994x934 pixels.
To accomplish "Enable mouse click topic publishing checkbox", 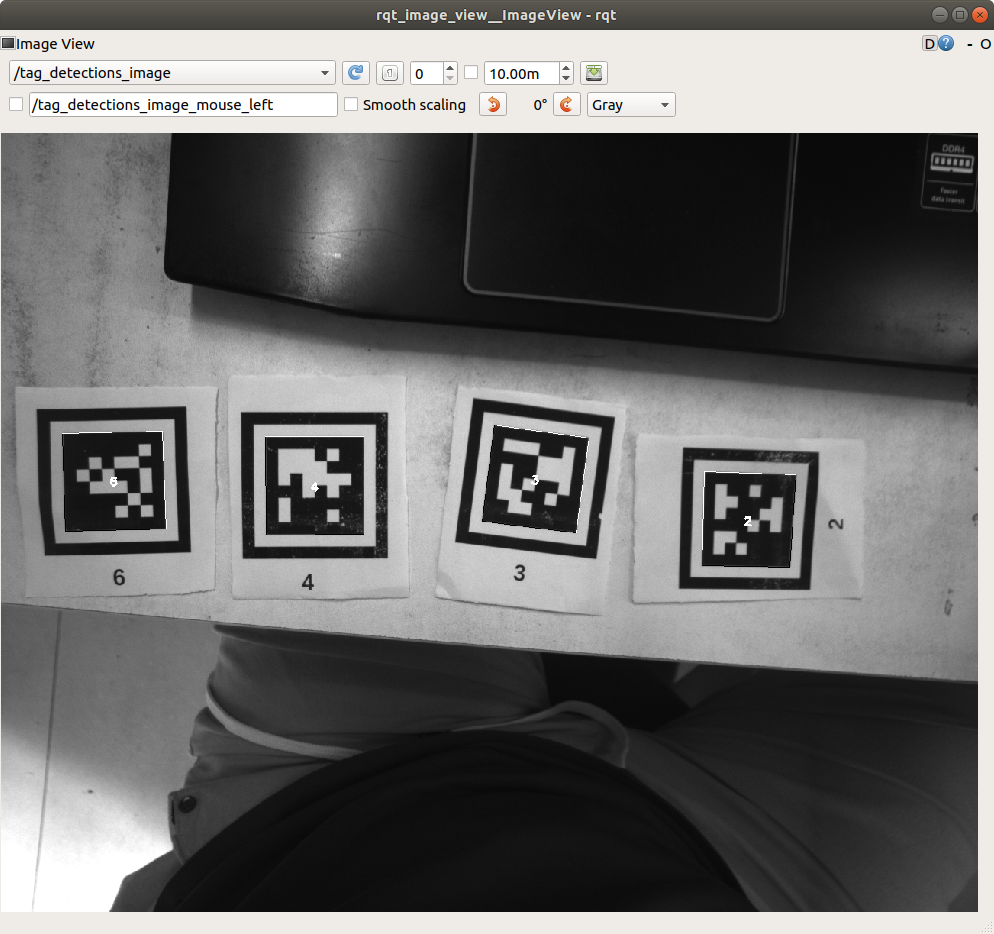I will click(16, 104).
